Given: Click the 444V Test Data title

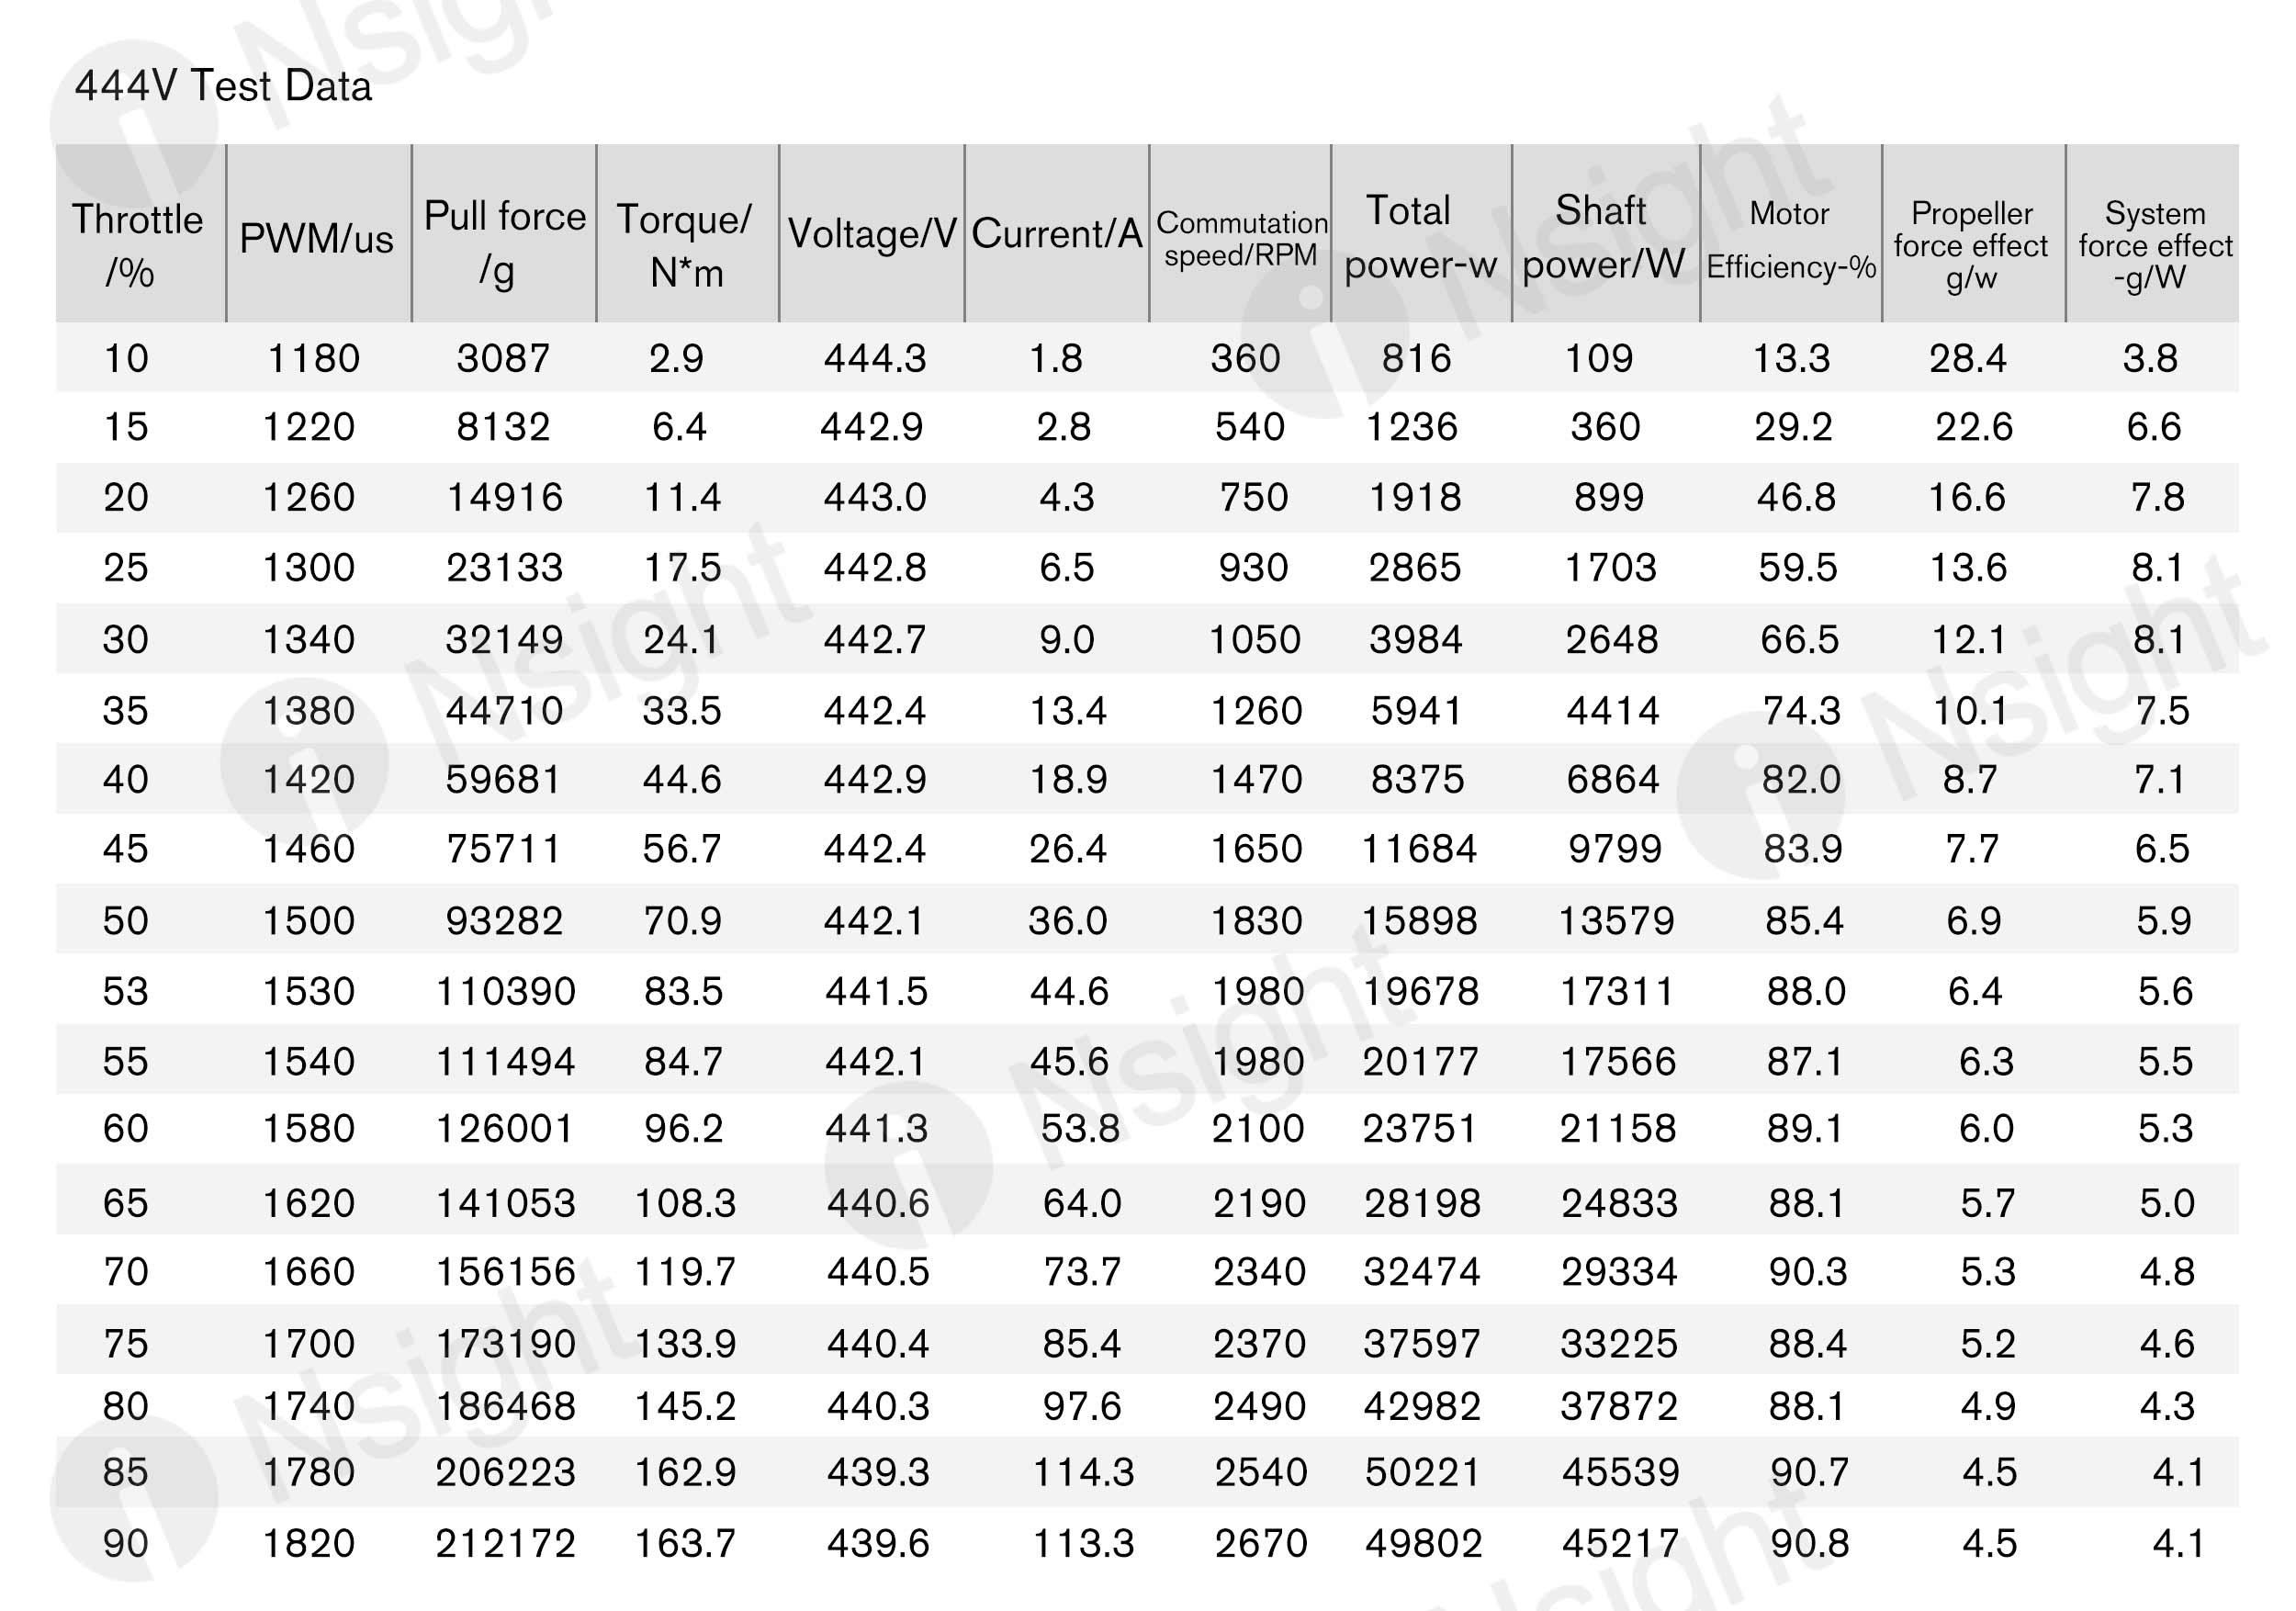Looking at the screenshot, I should [223, 86].
